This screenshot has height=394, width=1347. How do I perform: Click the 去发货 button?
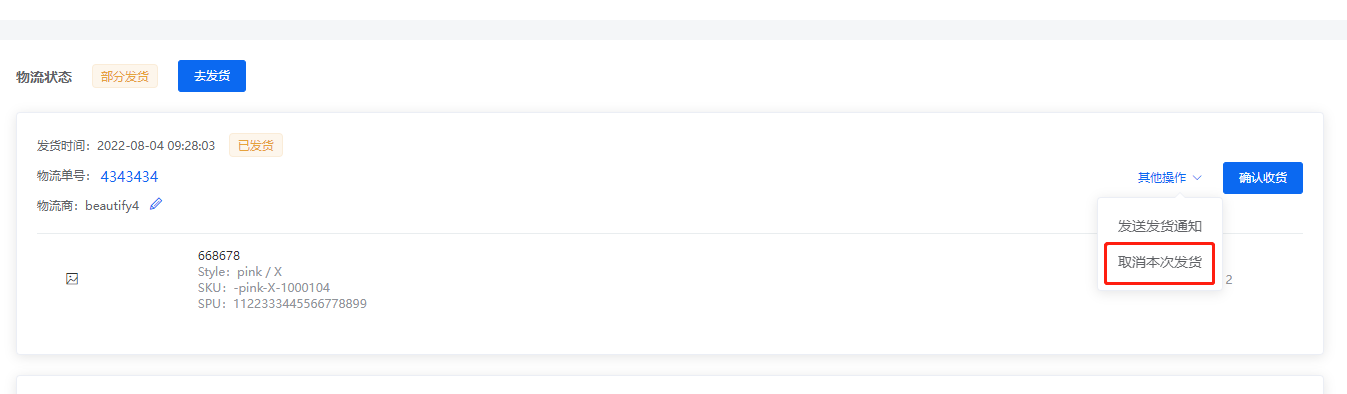(212, 76)
